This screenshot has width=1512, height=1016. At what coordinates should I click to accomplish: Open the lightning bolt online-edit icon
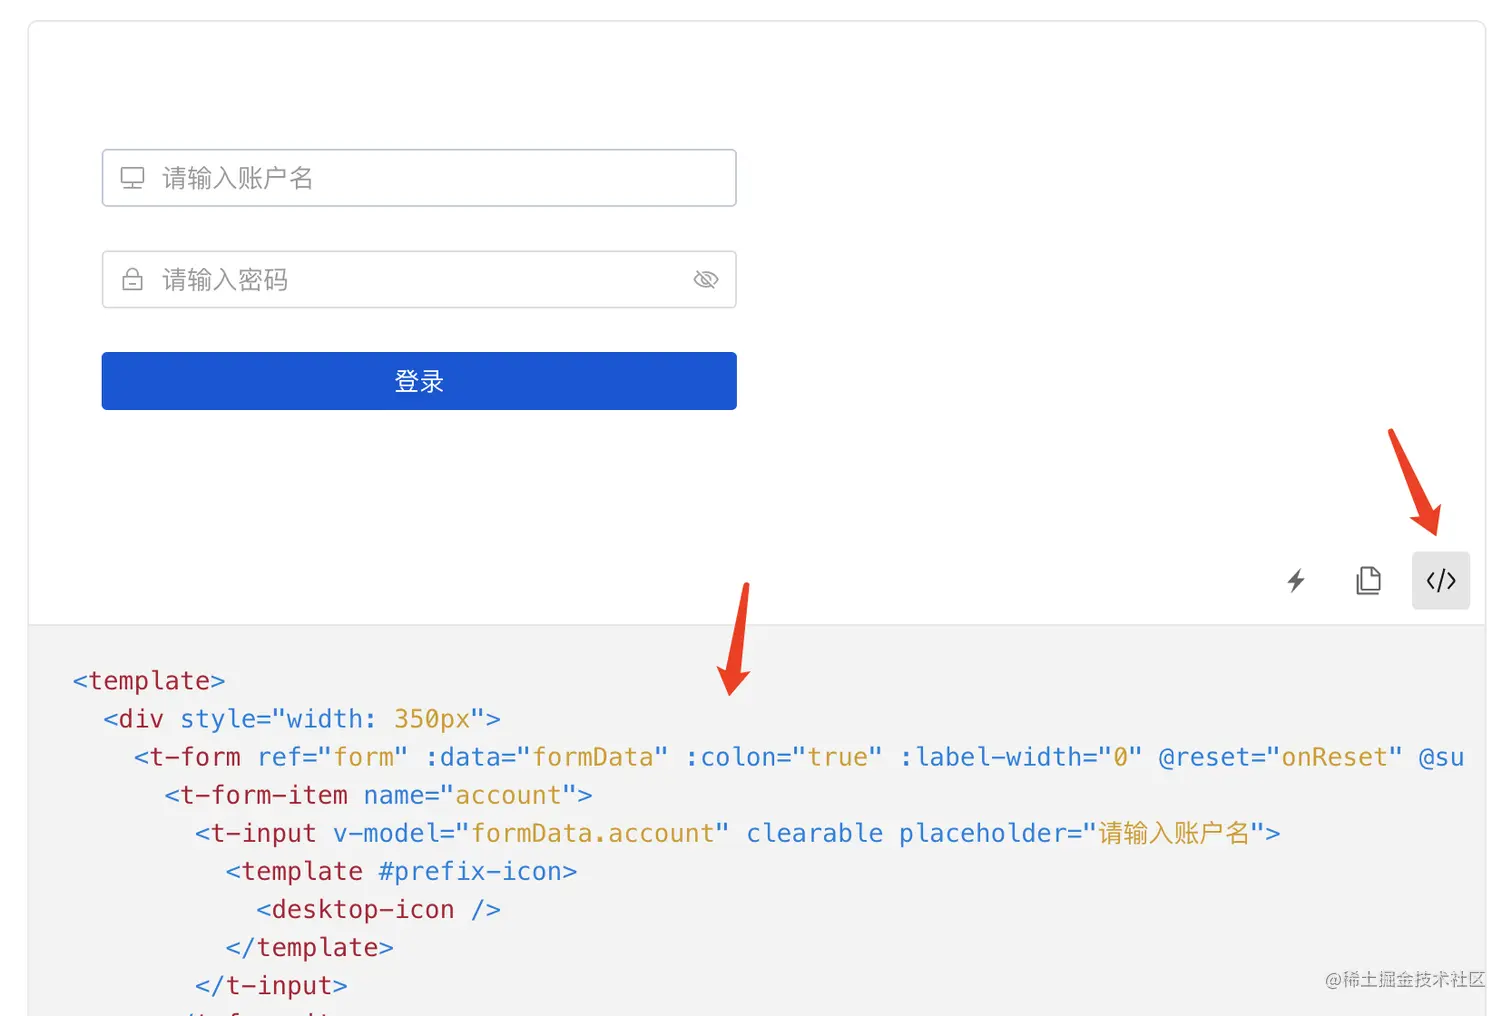click(1296, 580)
